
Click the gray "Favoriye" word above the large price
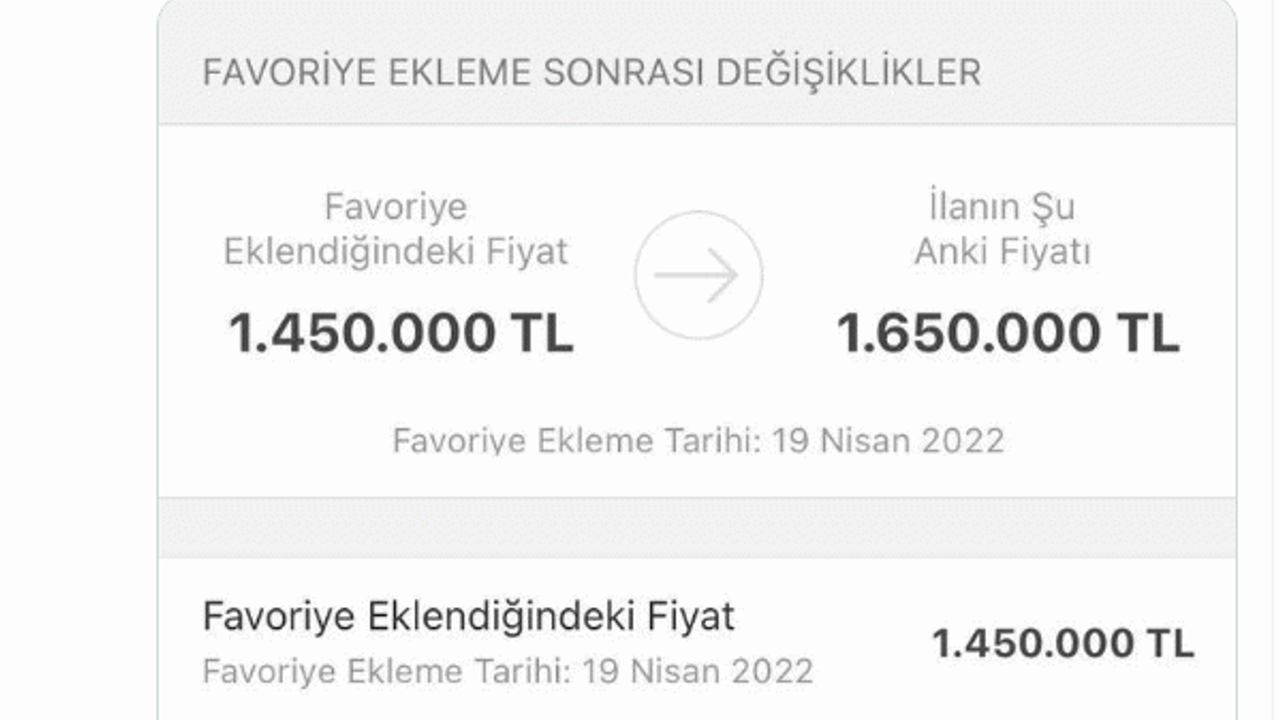click(396, 208)
